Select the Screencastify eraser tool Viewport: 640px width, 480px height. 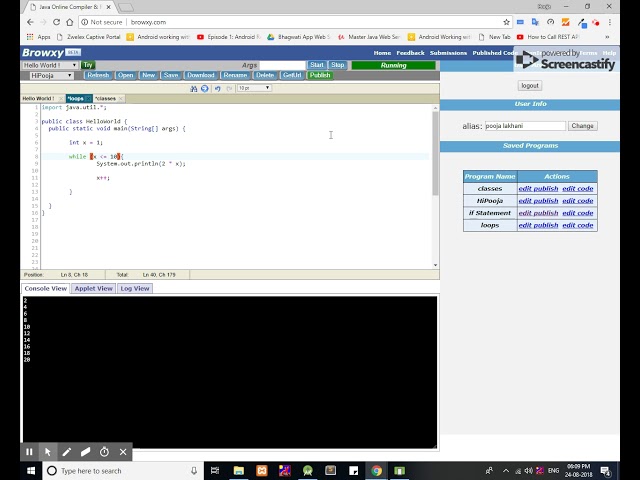(85, 452)
